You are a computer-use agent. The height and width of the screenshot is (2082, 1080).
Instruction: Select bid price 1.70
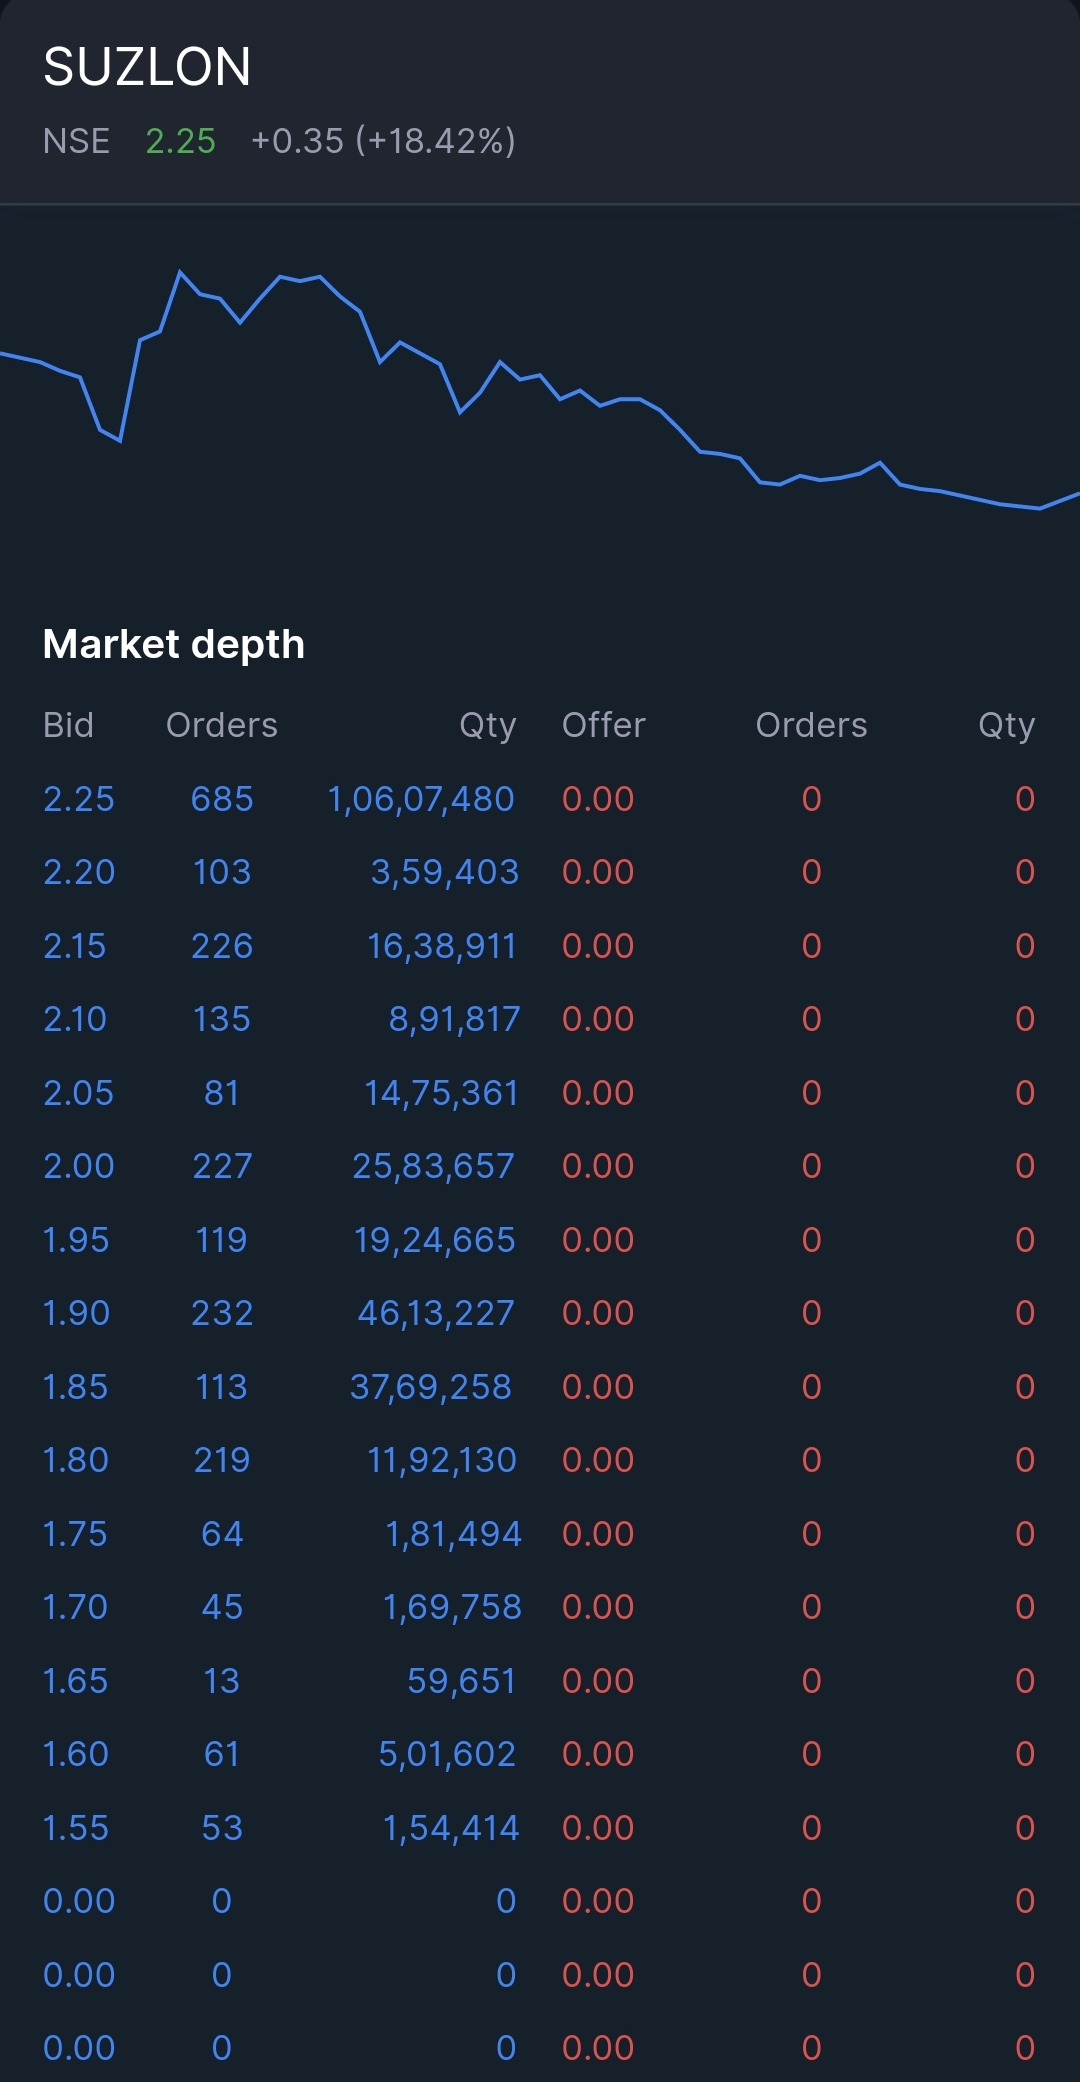(x=75, y=1607)
